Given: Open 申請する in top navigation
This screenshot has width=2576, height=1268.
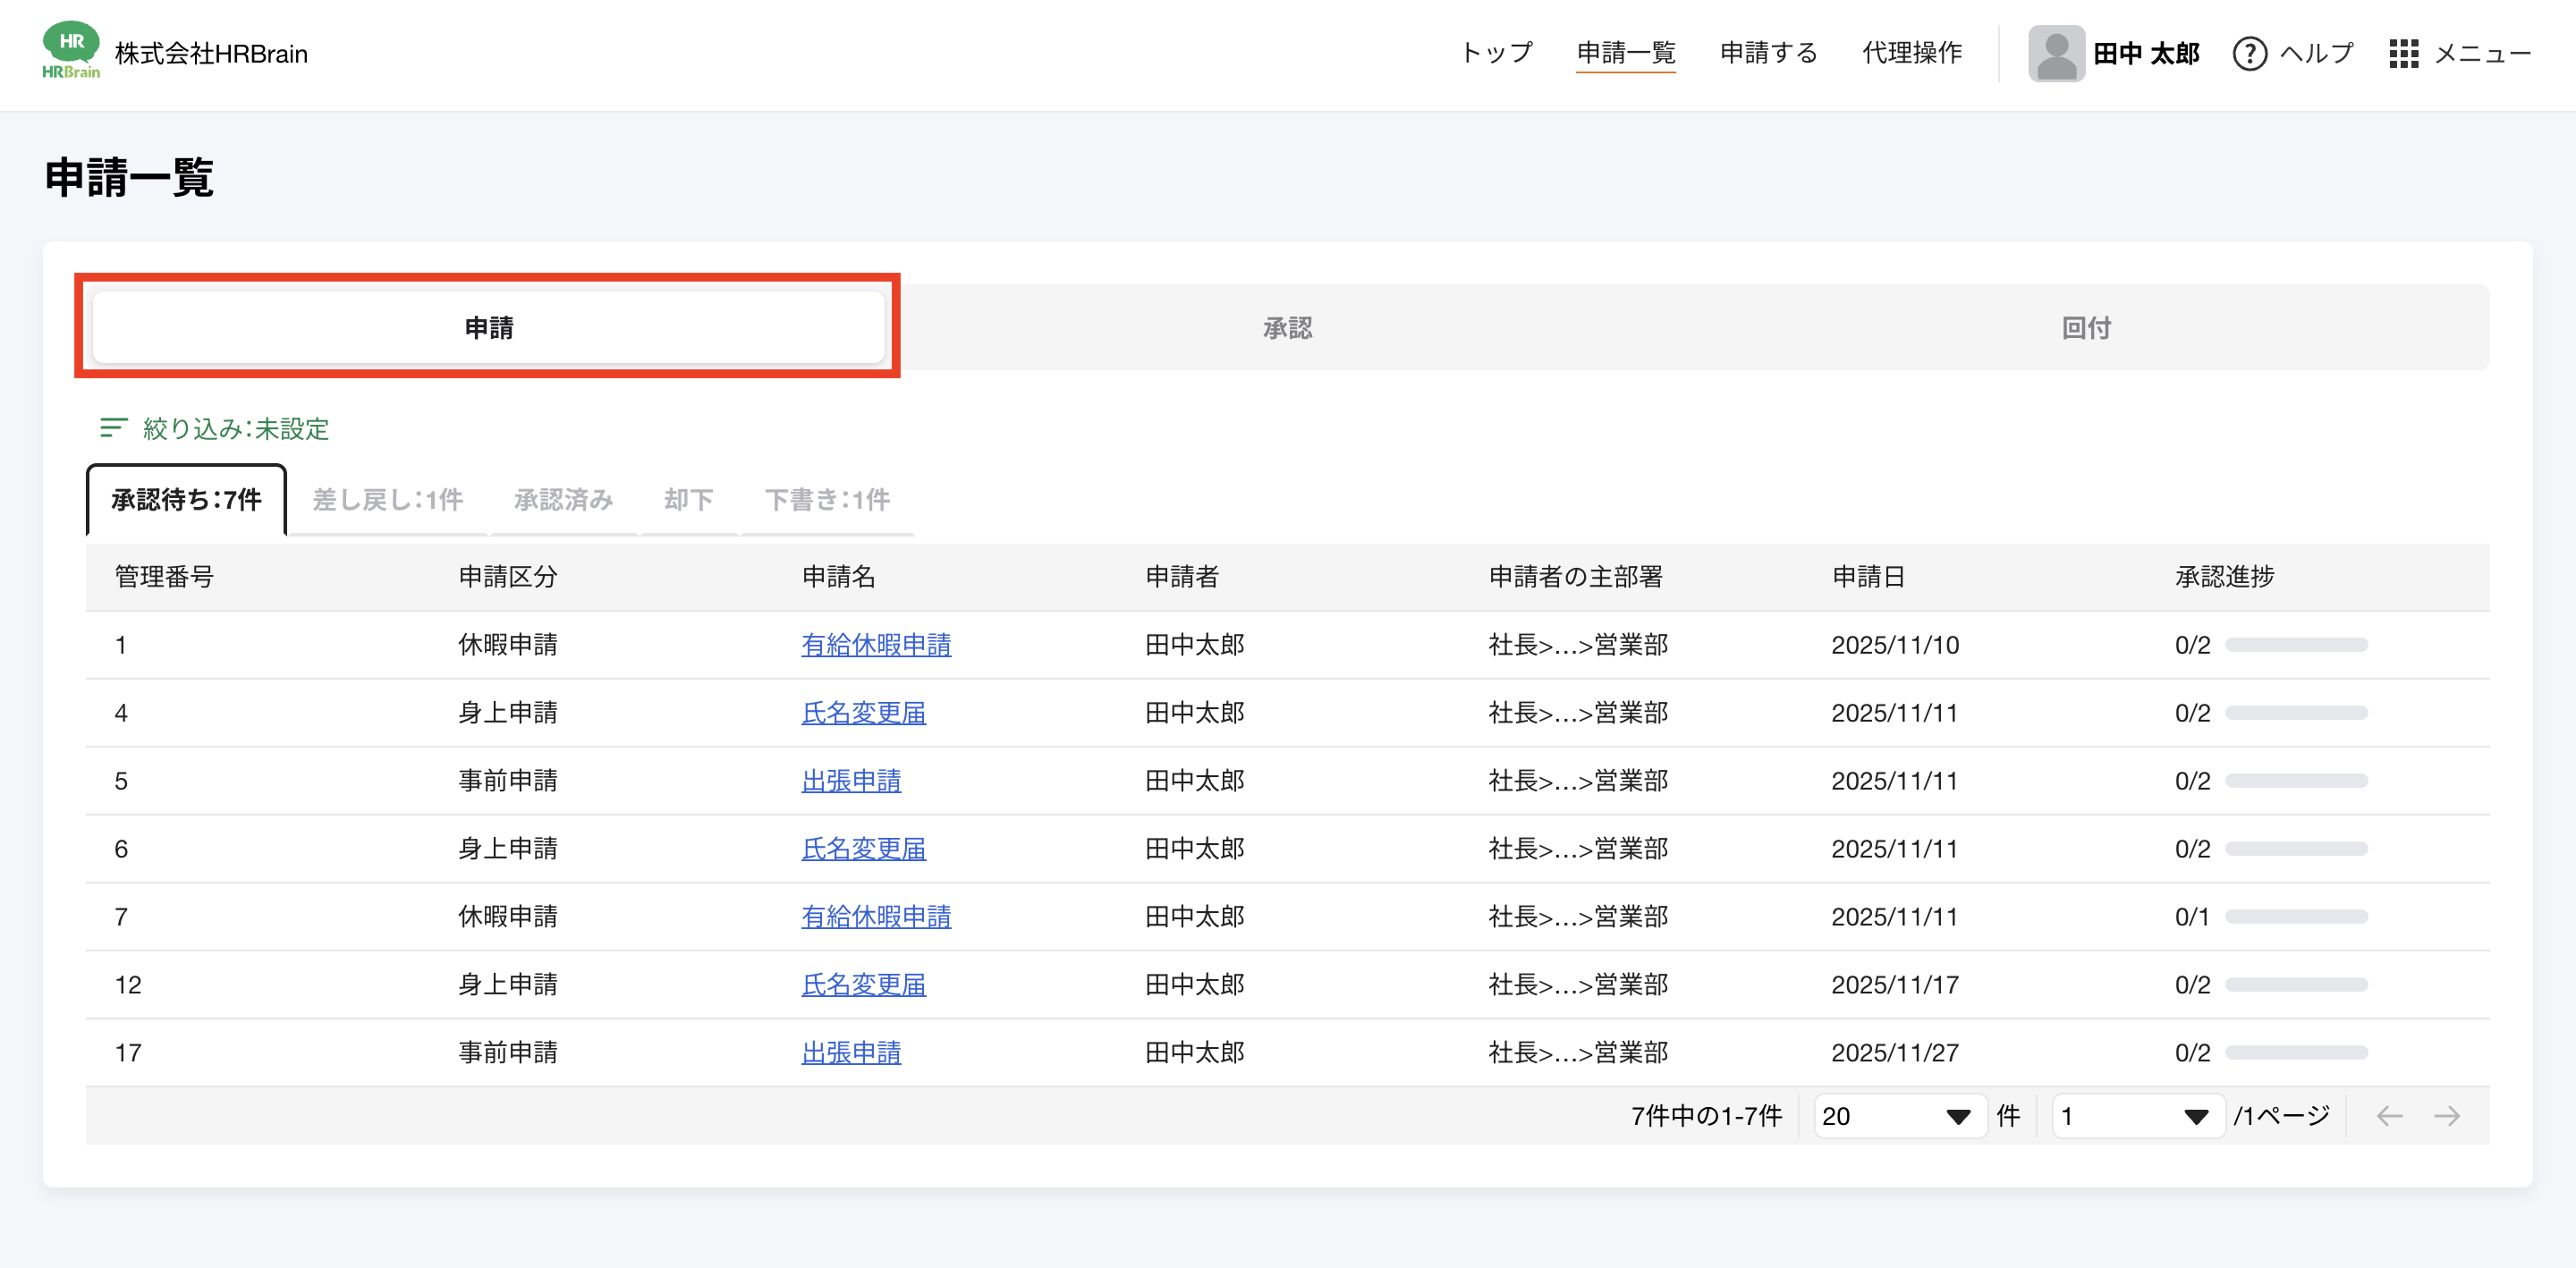Looking at the screenshot, I should click(1768, 53).
